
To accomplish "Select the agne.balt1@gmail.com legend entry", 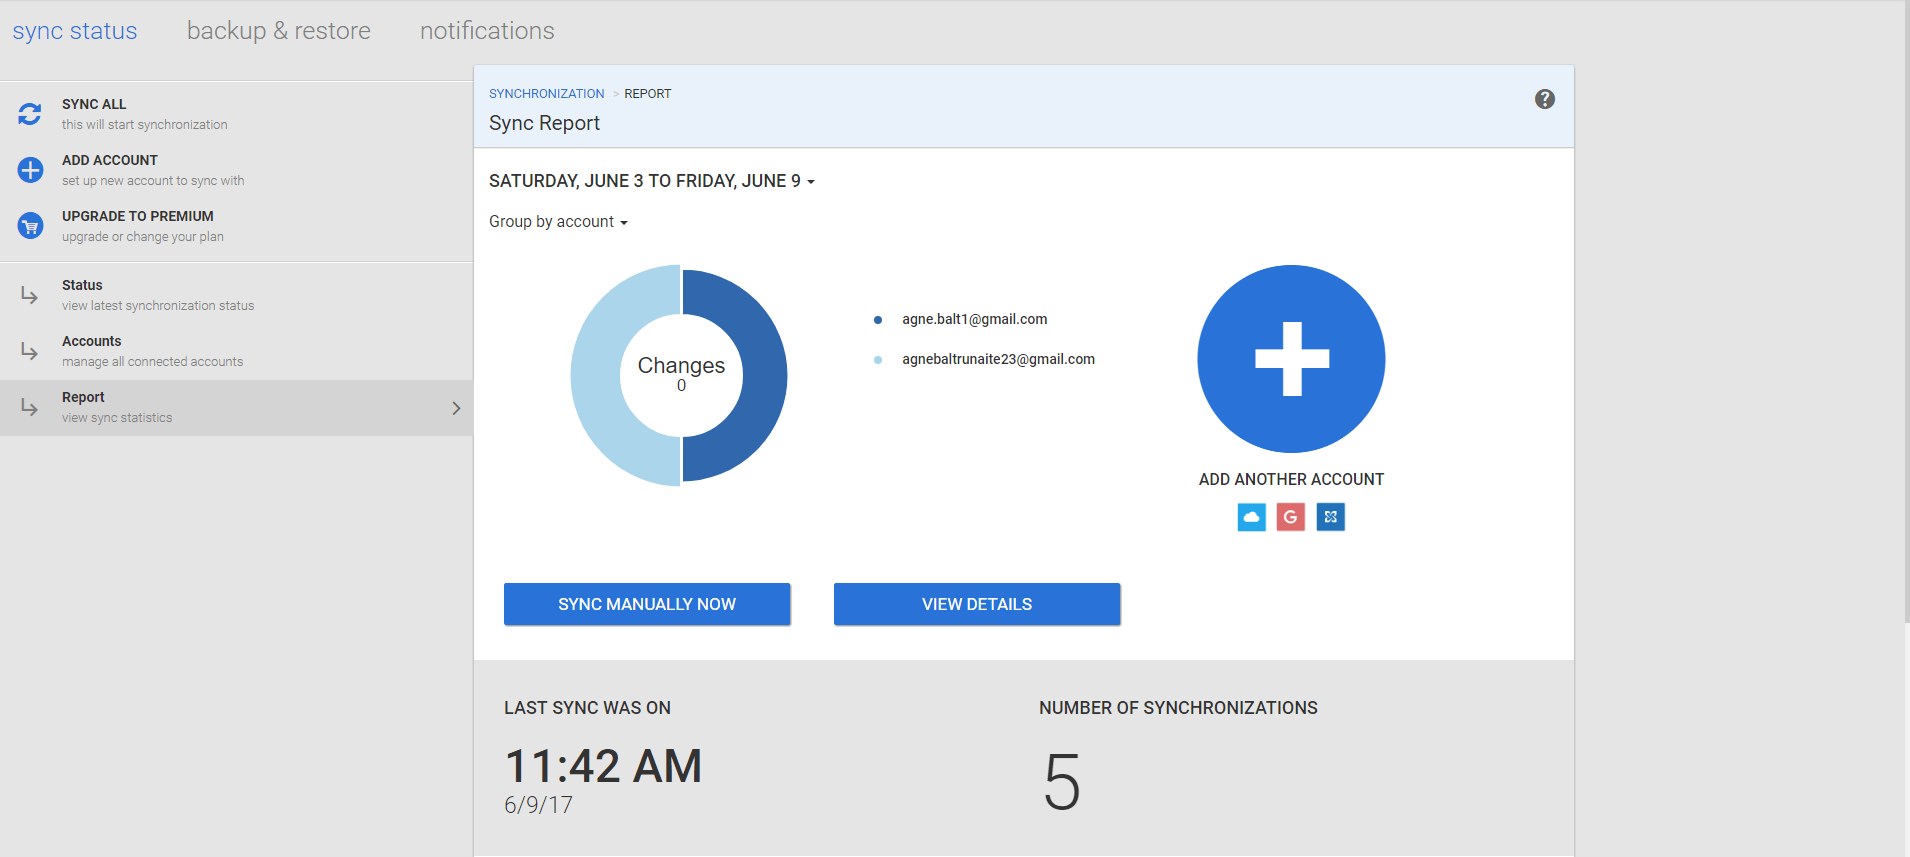I will (974, 319).
